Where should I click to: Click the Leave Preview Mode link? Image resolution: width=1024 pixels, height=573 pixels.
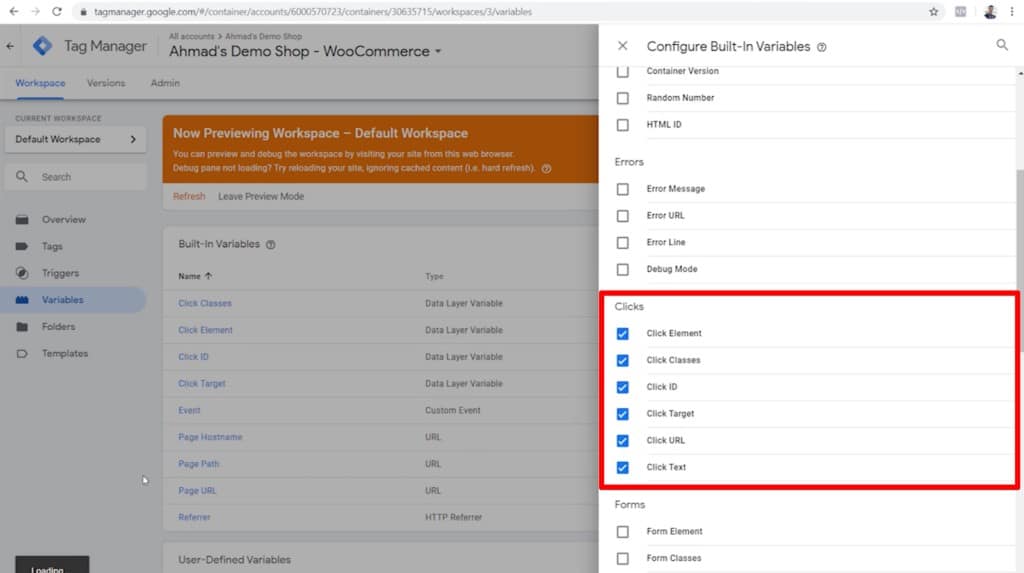[261, 196]
